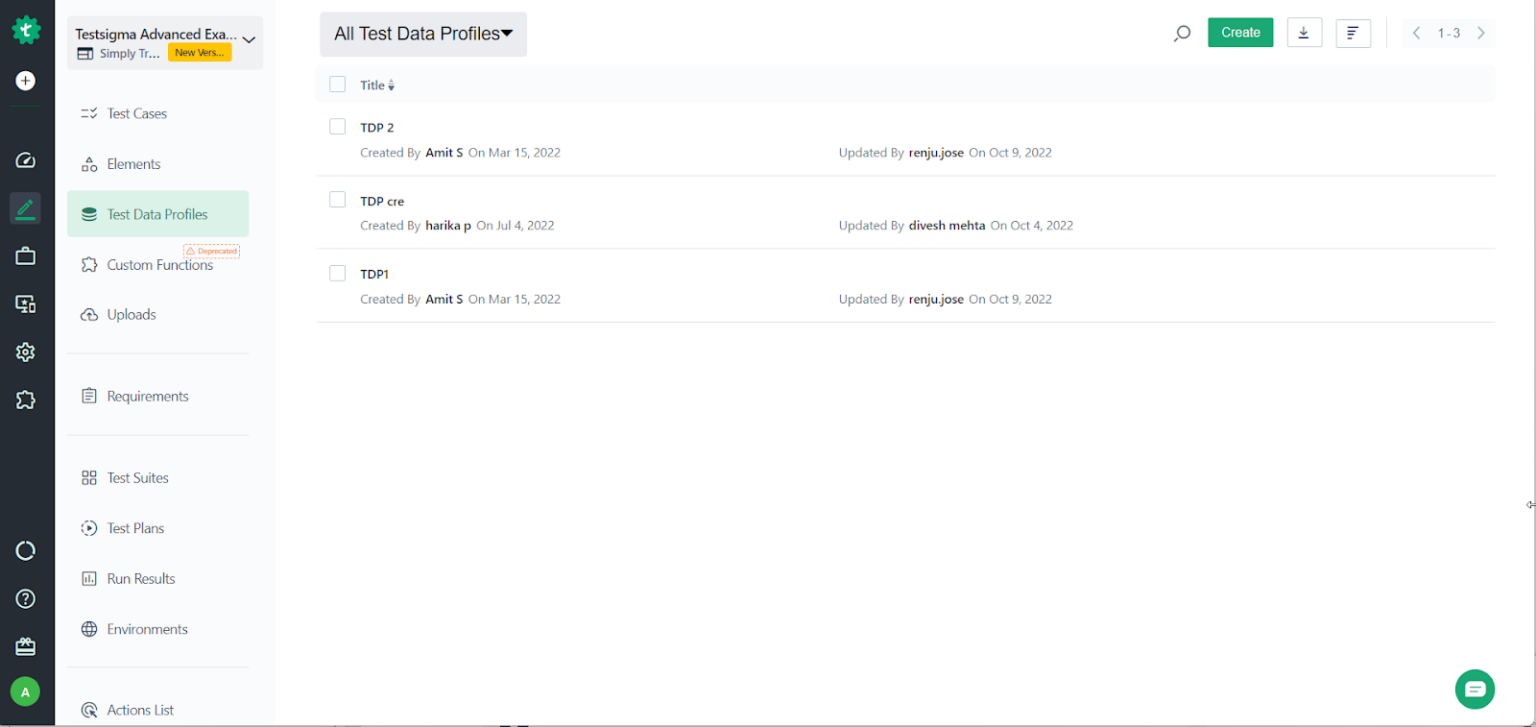This screenshot has height=727, width=1536.
Task: Click the plus icon to create new item
Action: [24, 81]
